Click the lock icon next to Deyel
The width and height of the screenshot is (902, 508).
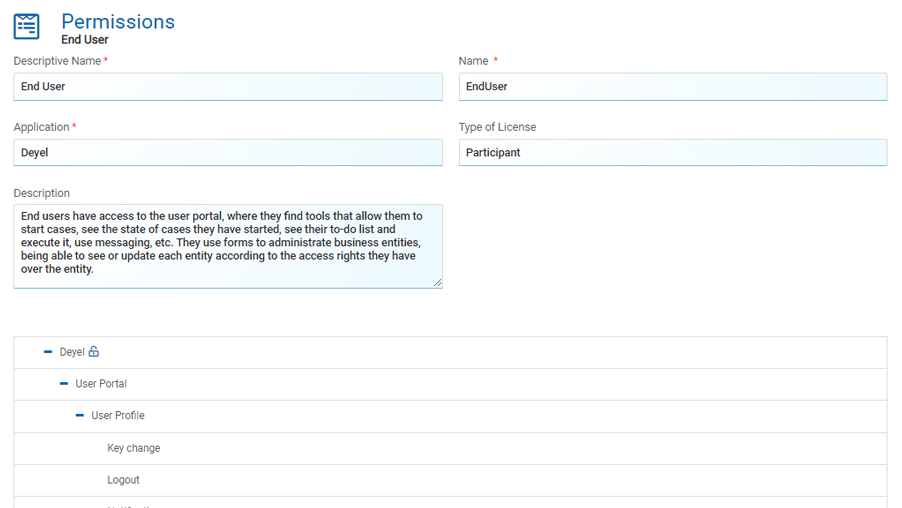(x=94, y=352)
